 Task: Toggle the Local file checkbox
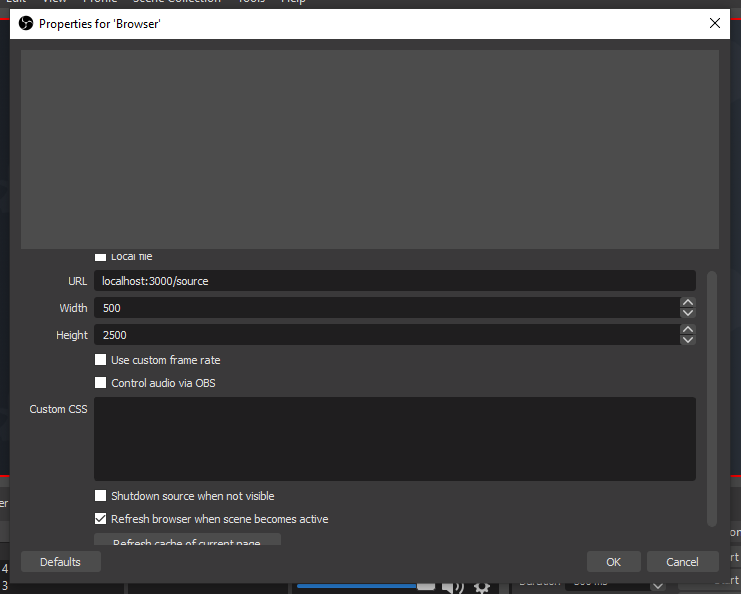pyautogui.click(x=100, y=257)
